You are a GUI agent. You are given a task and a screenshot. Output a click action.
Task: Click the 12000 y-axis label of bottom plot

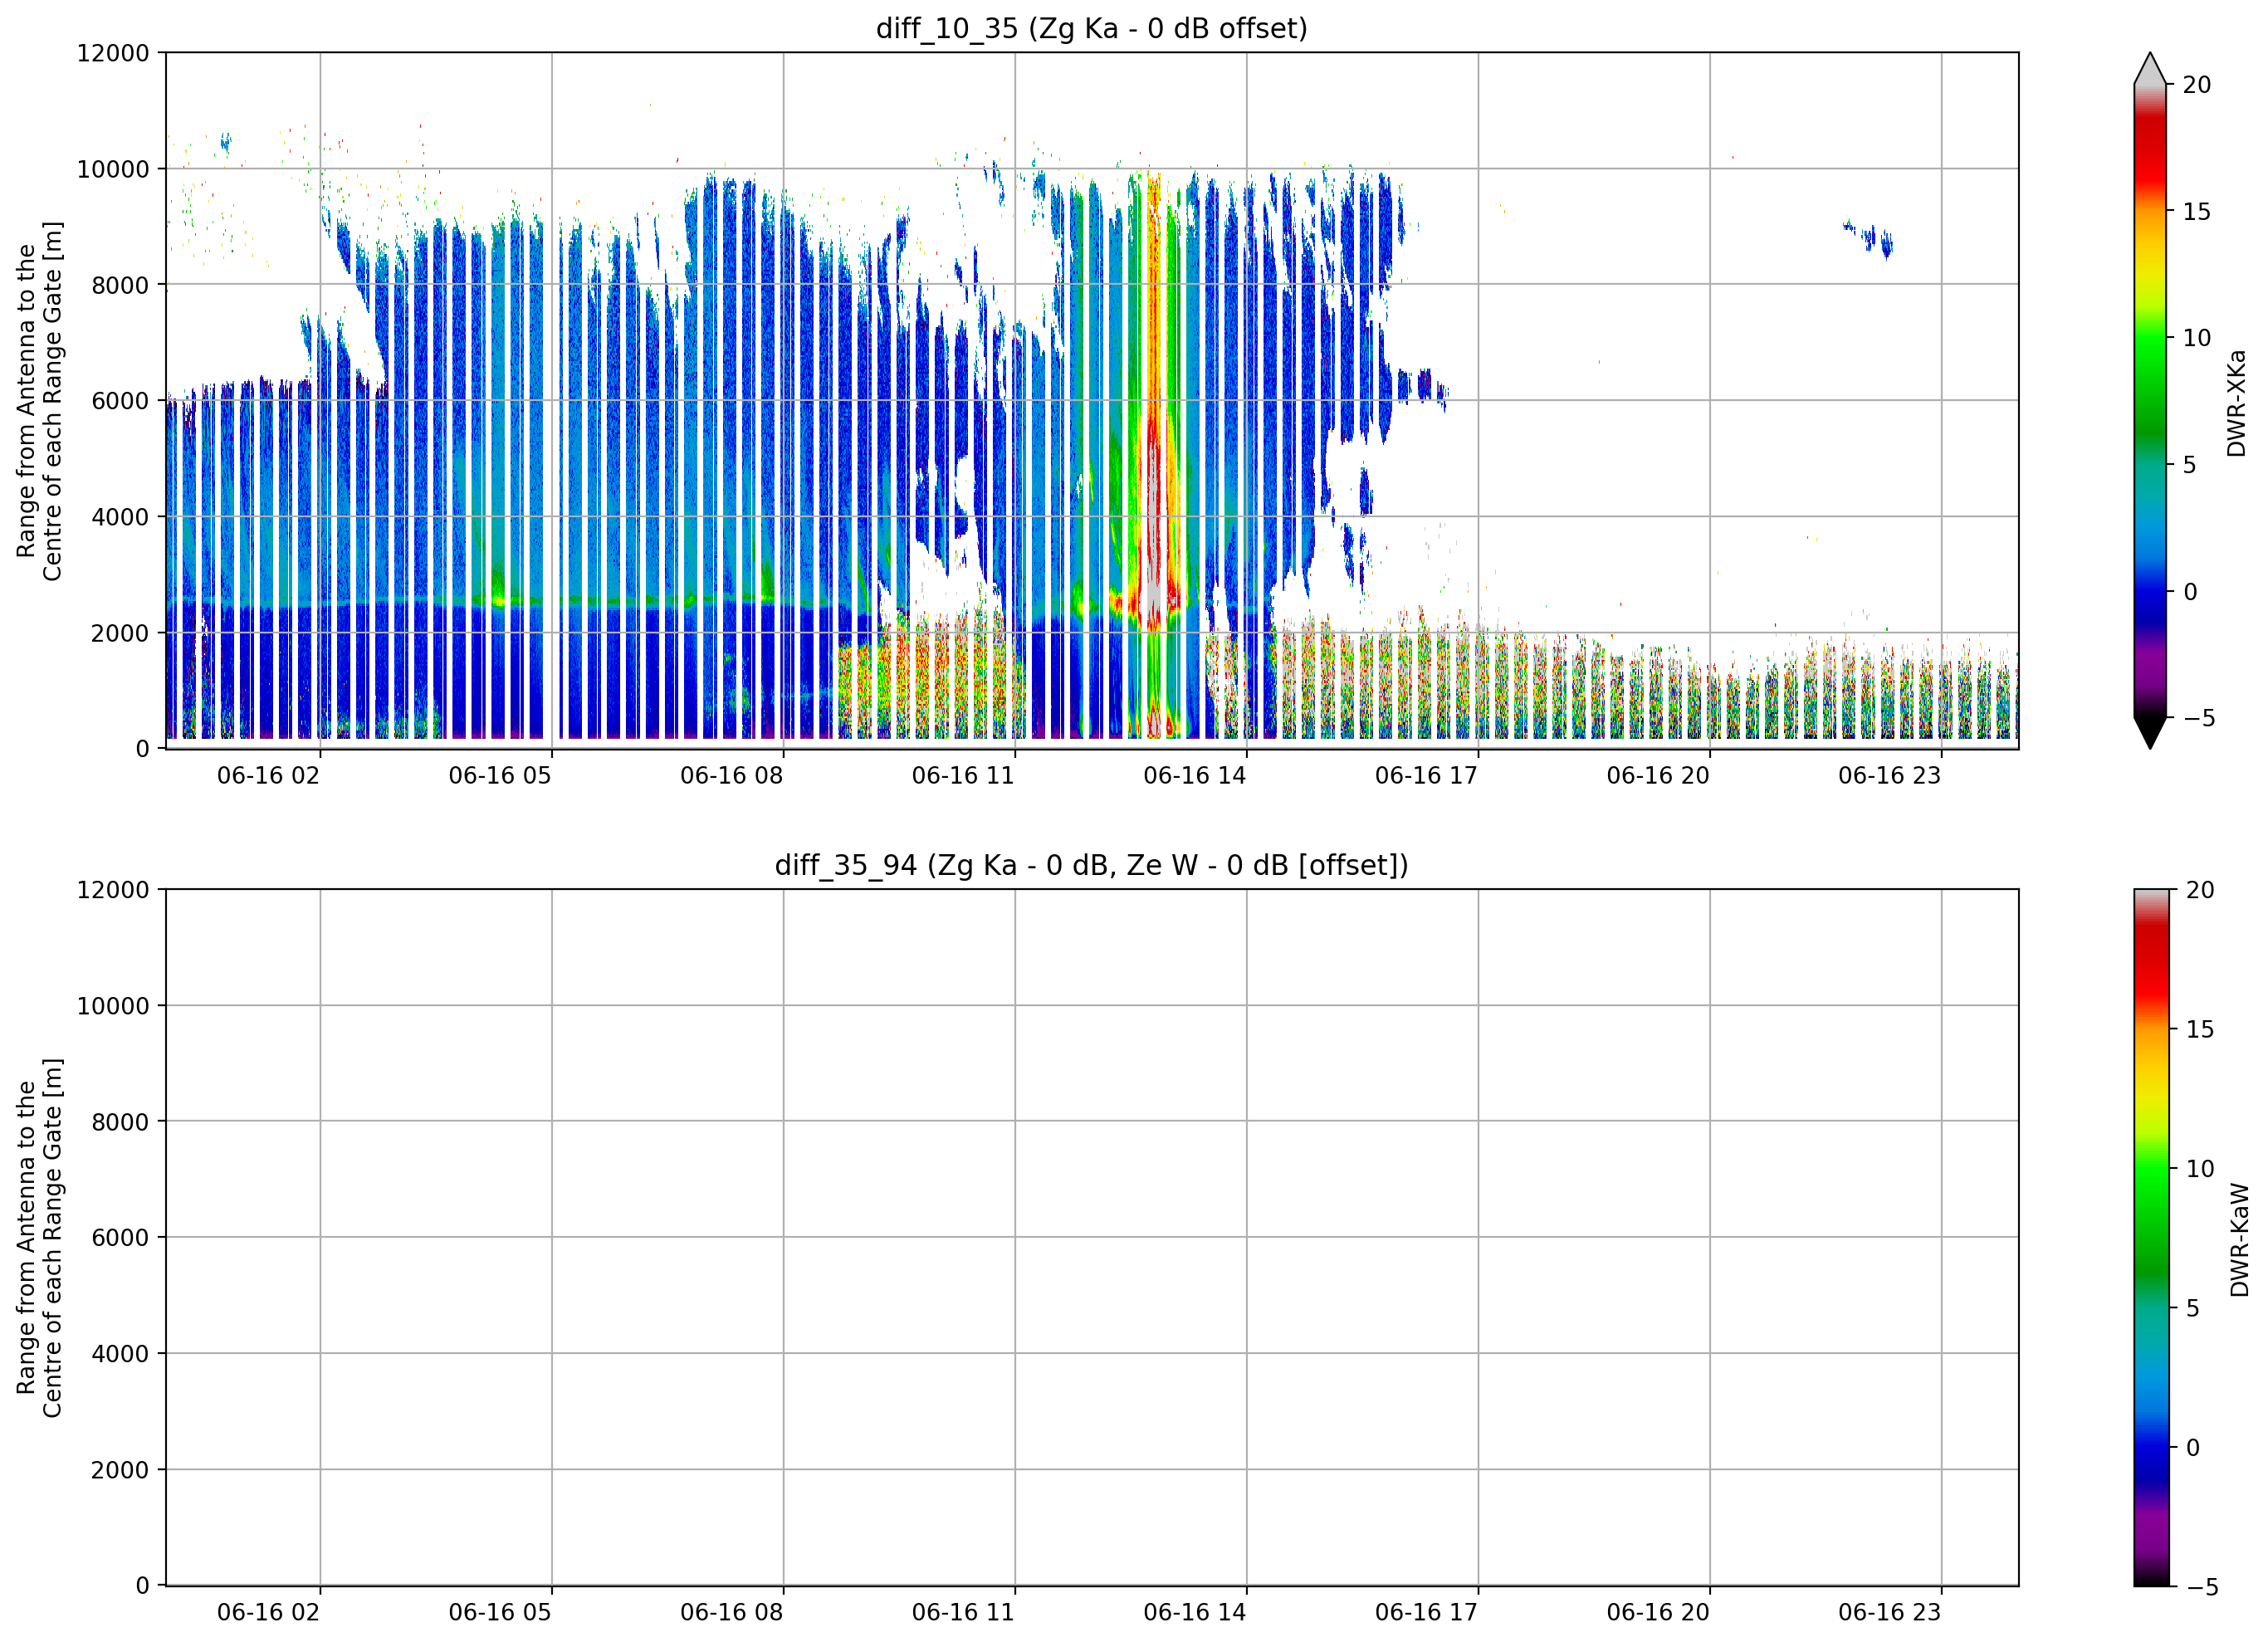pos(113,890)
